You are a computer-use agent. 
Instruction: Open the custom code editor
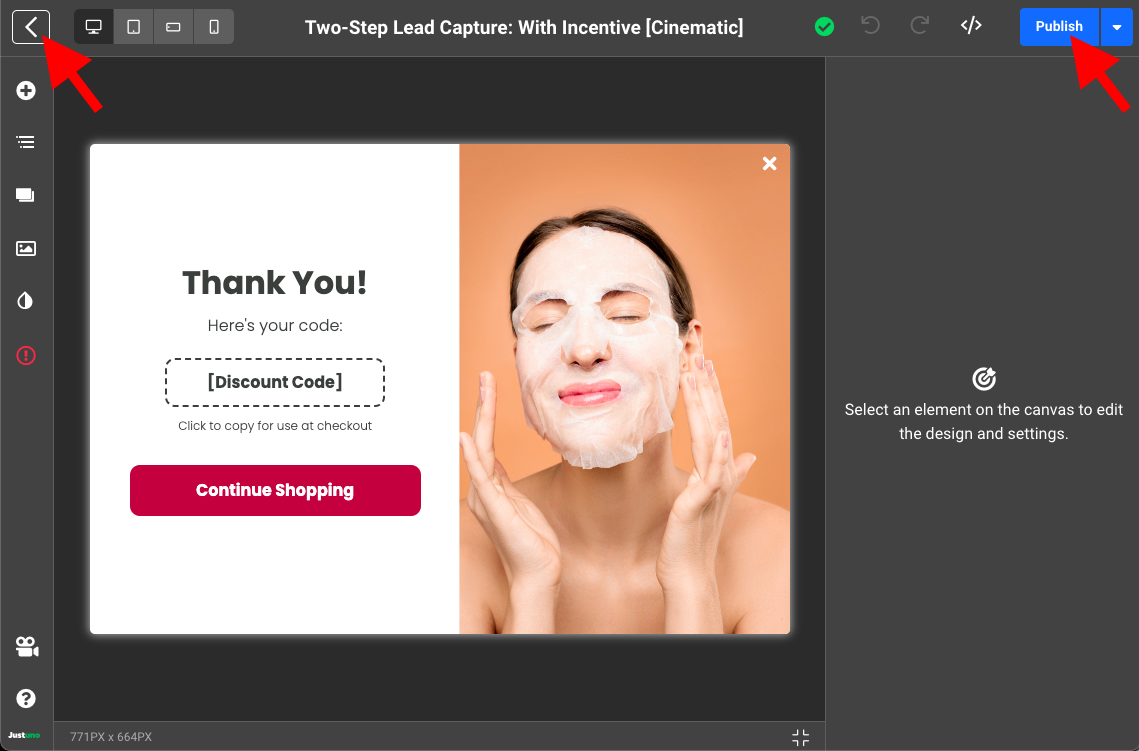pos(971,26)
